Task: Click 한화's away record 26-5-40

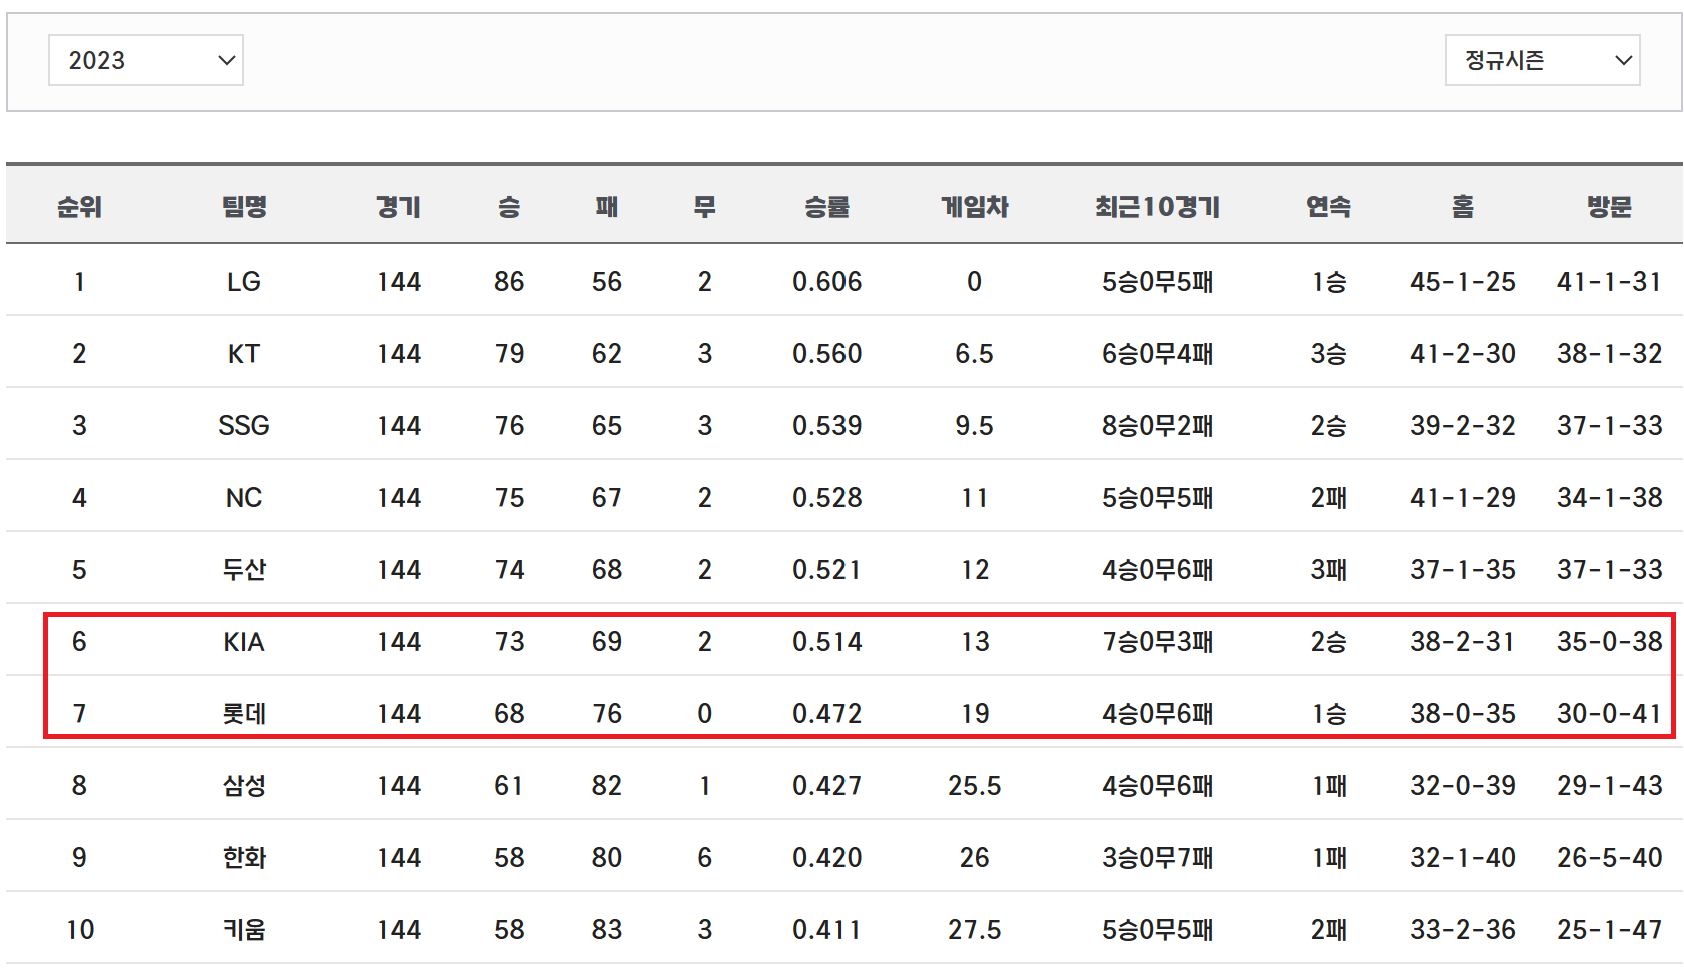Action: point(1610,858)
